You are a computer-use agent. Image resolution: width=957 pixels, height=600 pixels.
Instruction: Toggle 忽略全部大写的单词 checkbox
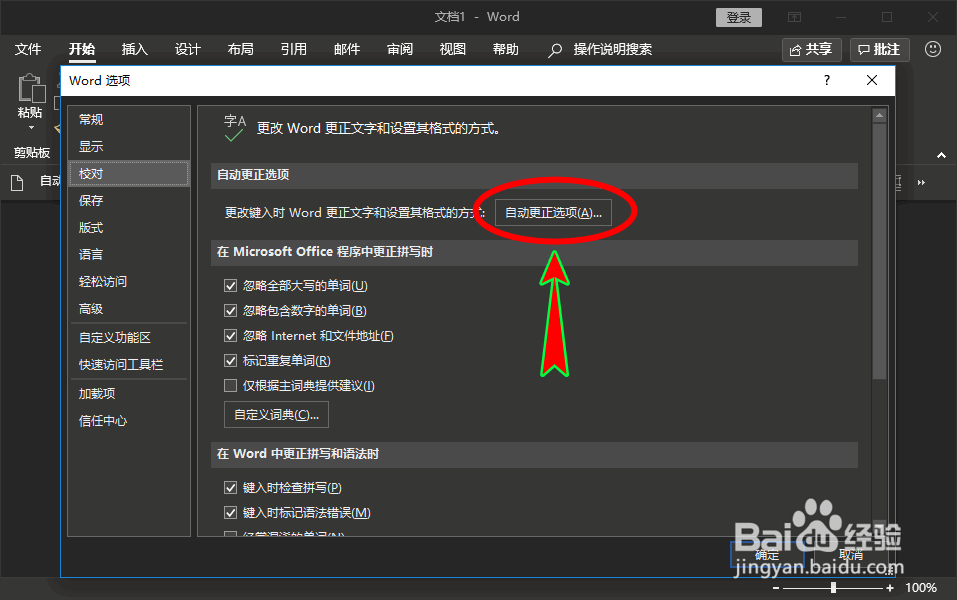[231, 286]
